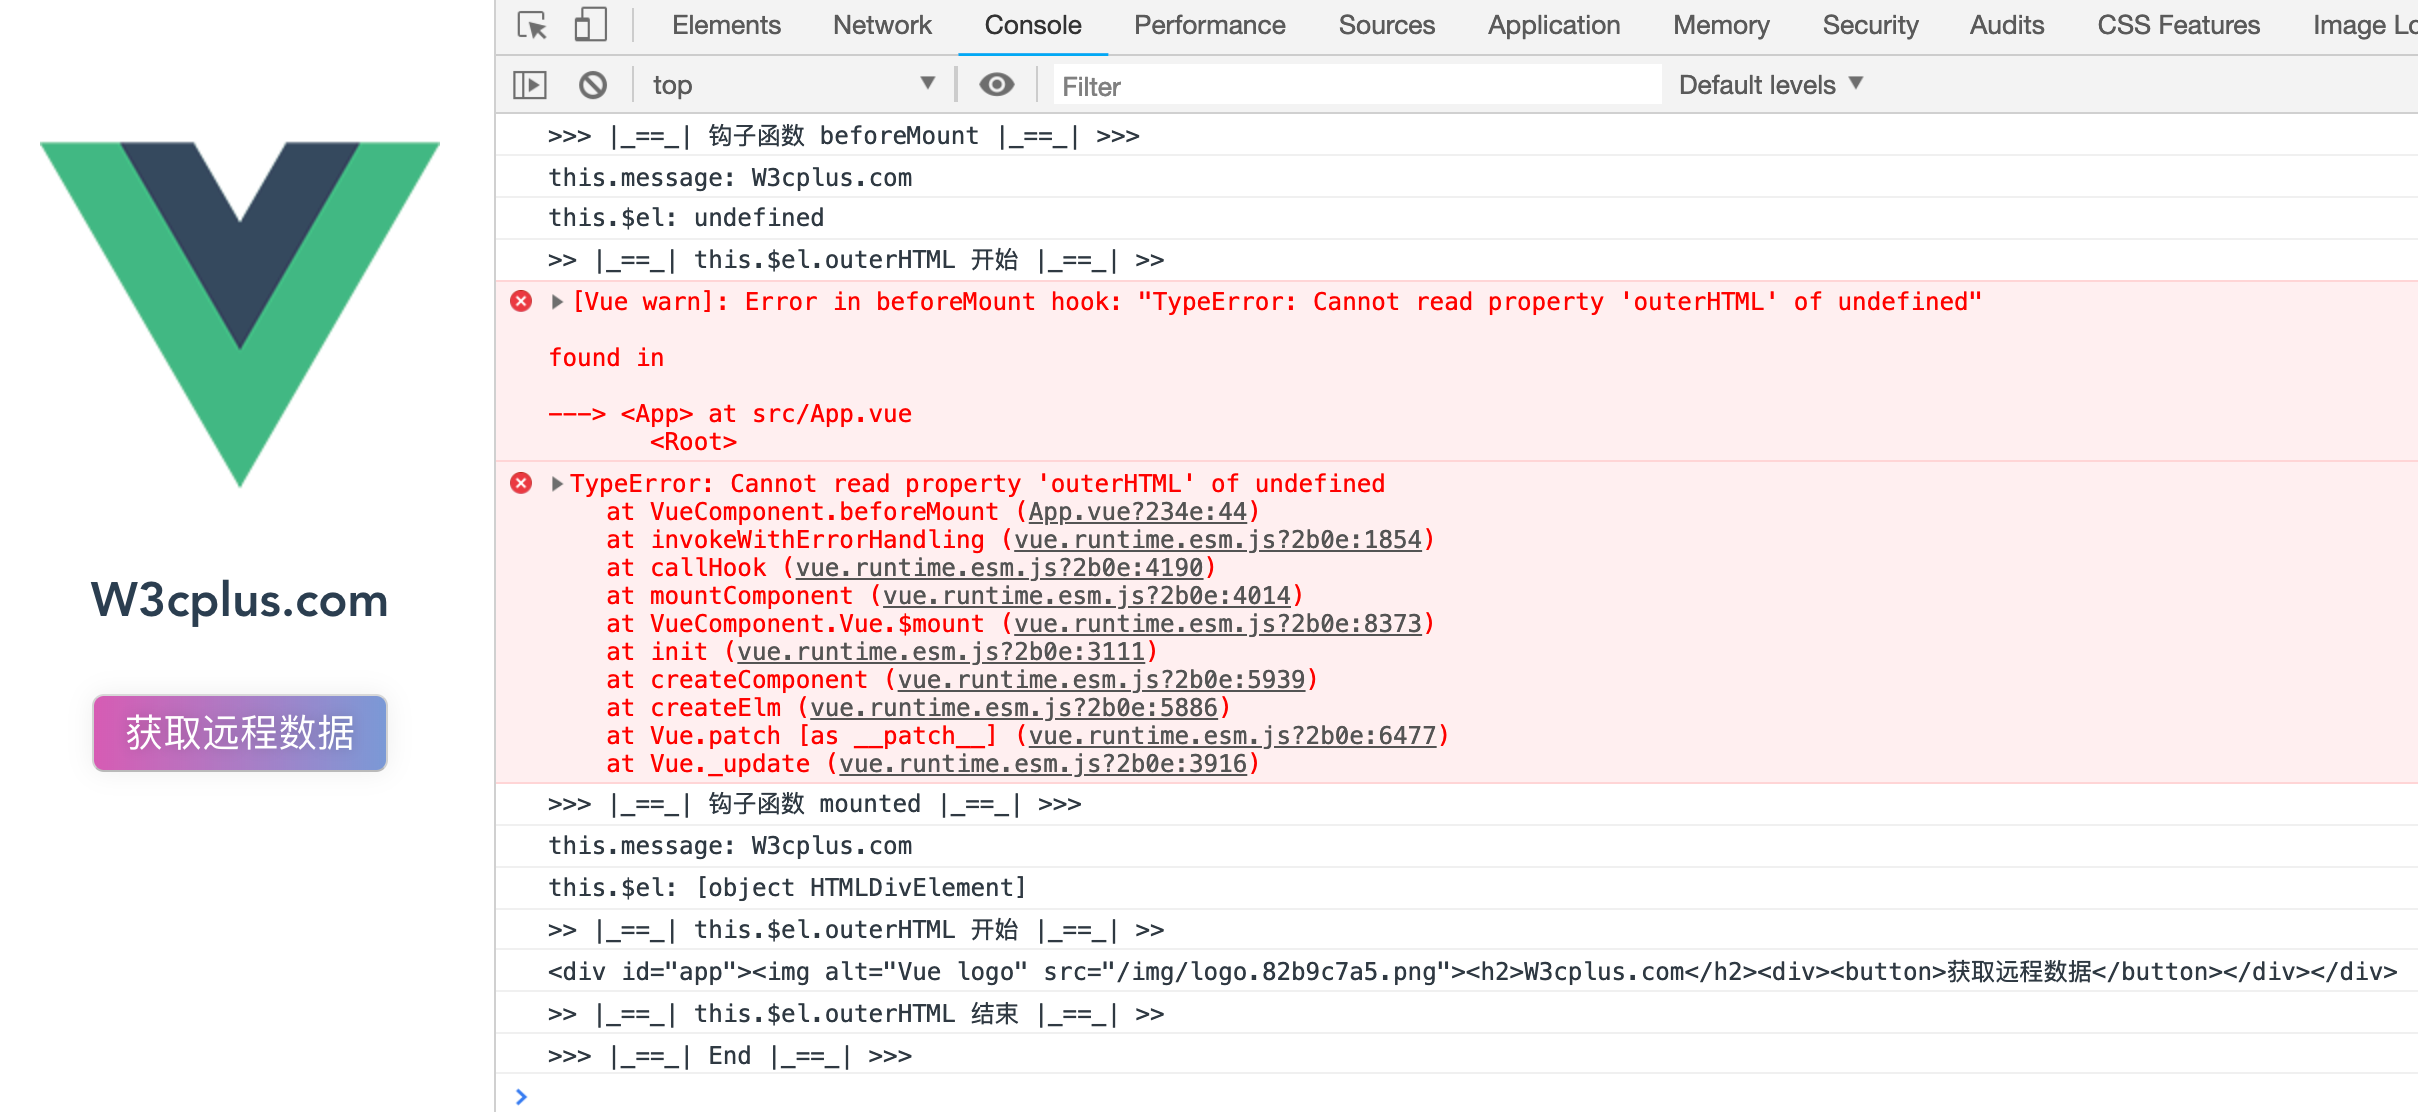Click the 获取远程数据 button
Image resolution: width=2418 pixels, height=1112 pixels.
(x=240, y=733)
